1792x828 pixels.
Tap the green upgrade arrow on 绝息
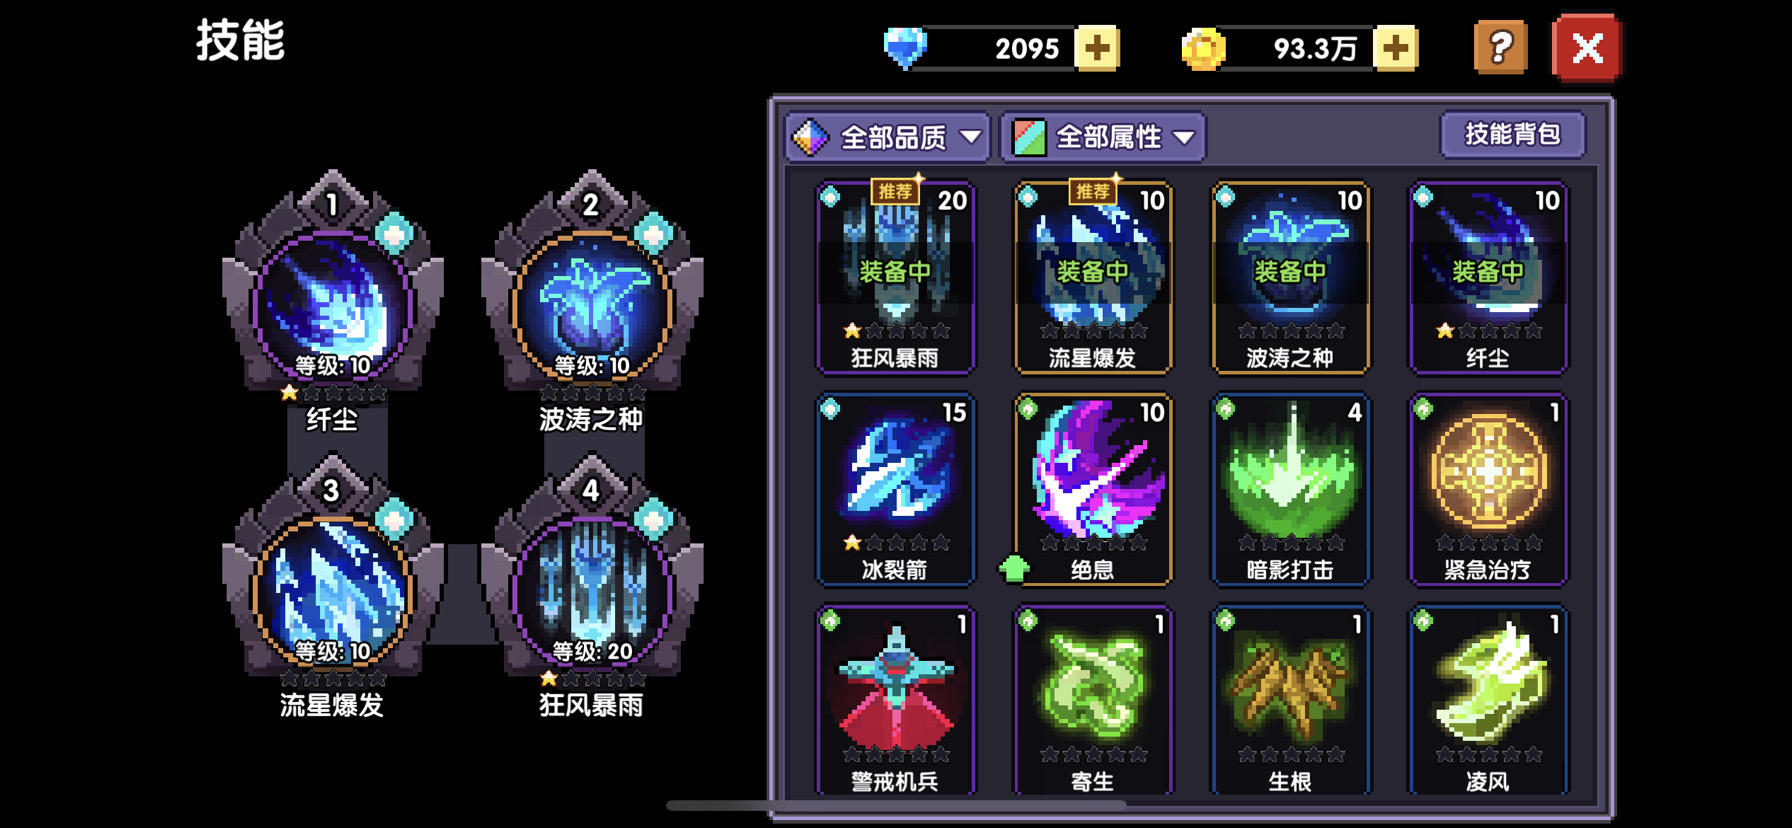coord(1014,569)
